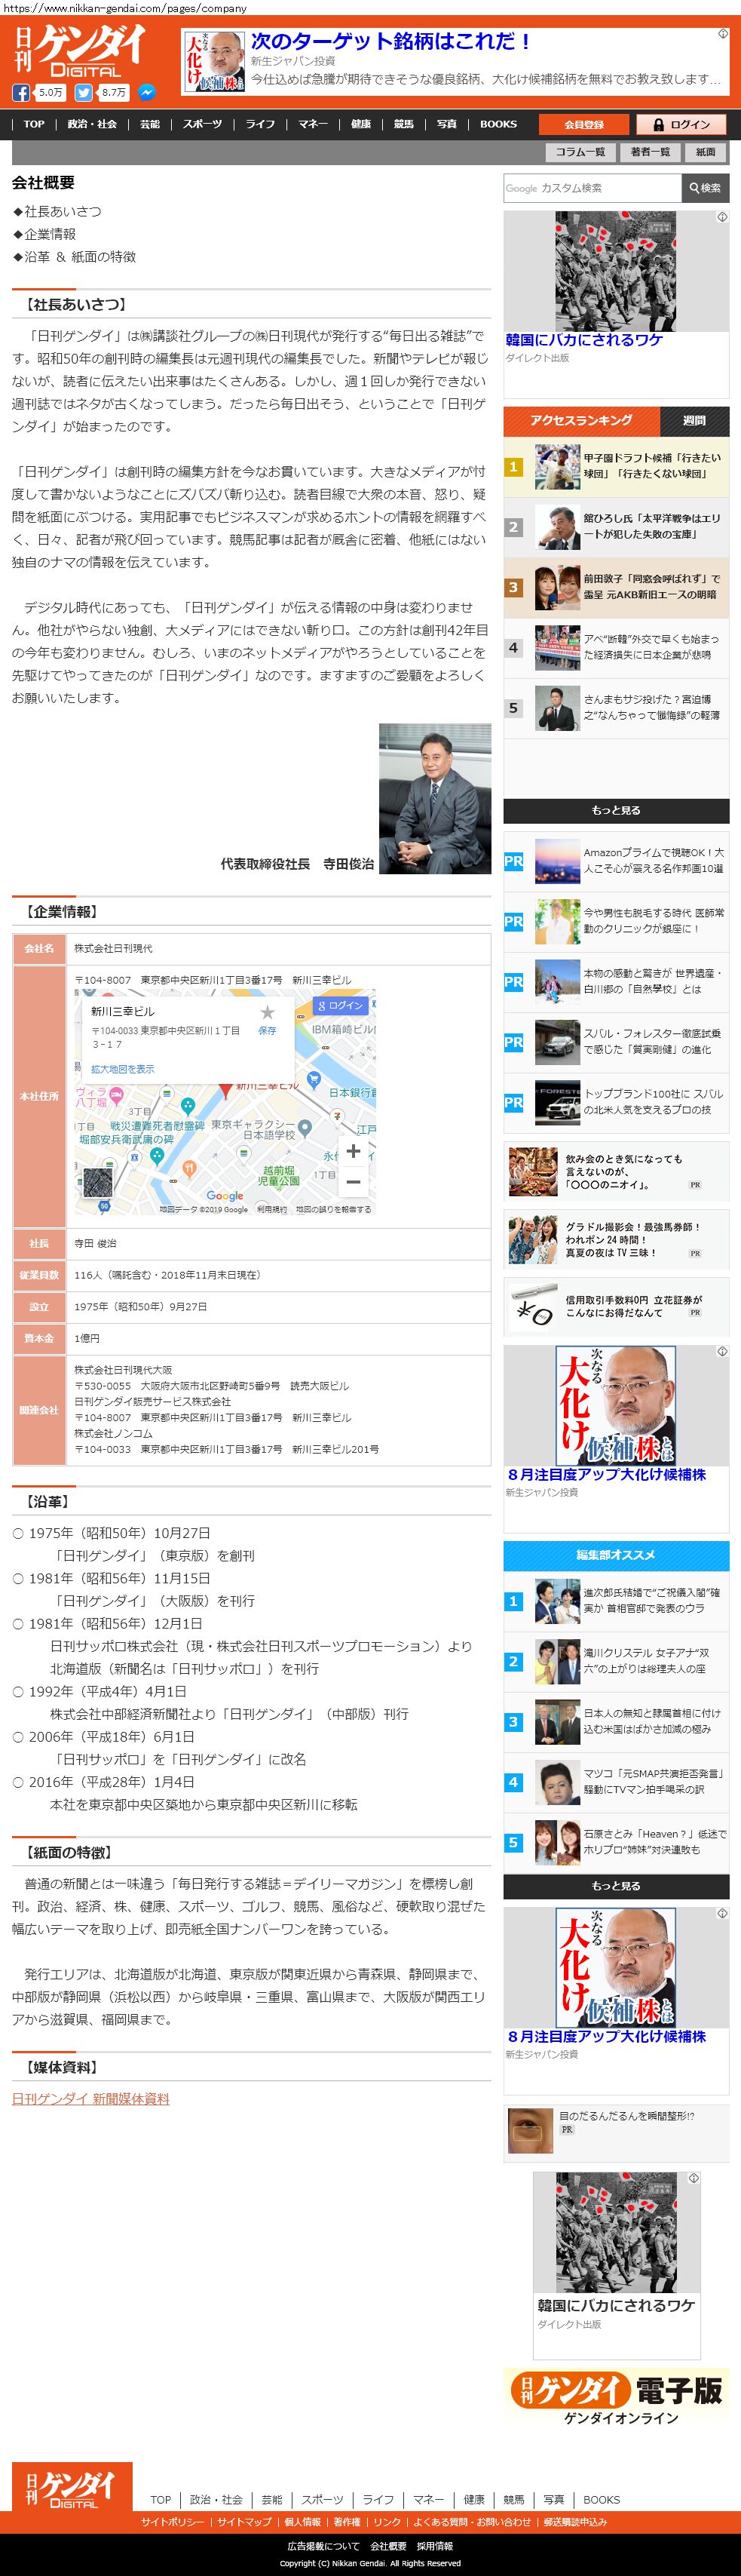
Task: Zoom out with map minus button
Action: click(x=353, y=1181)
